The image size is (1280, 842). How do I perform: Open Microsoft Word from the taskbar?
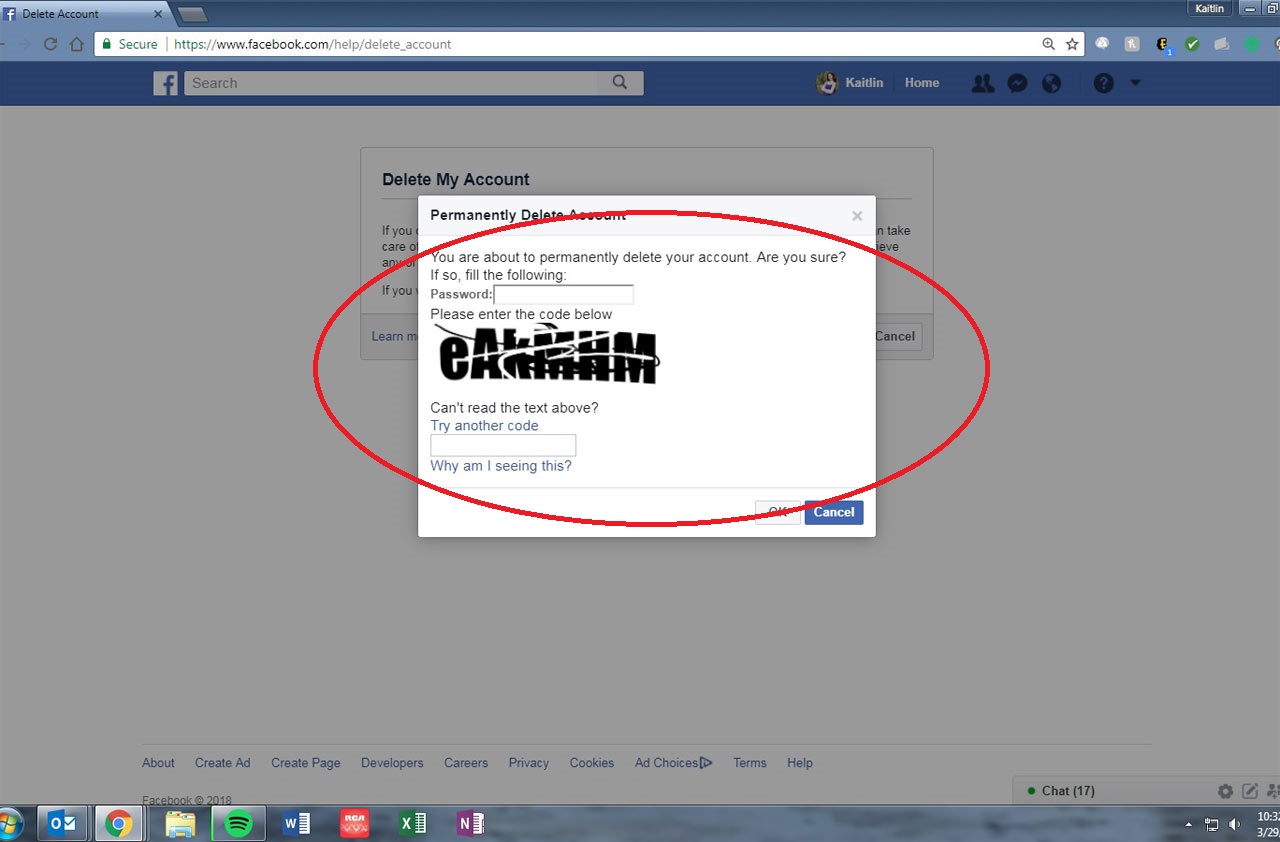coord(296,824)
